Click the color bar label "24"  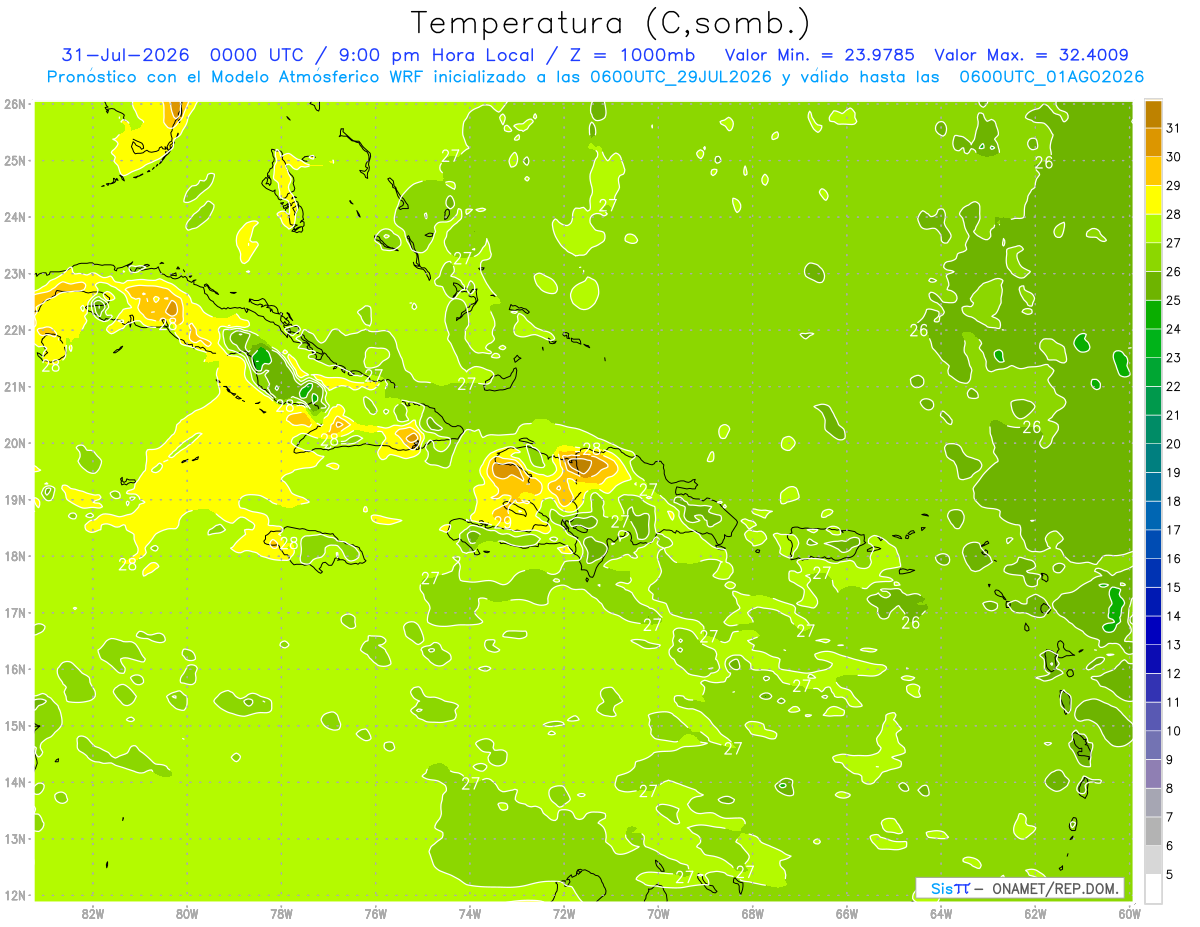1173,329
